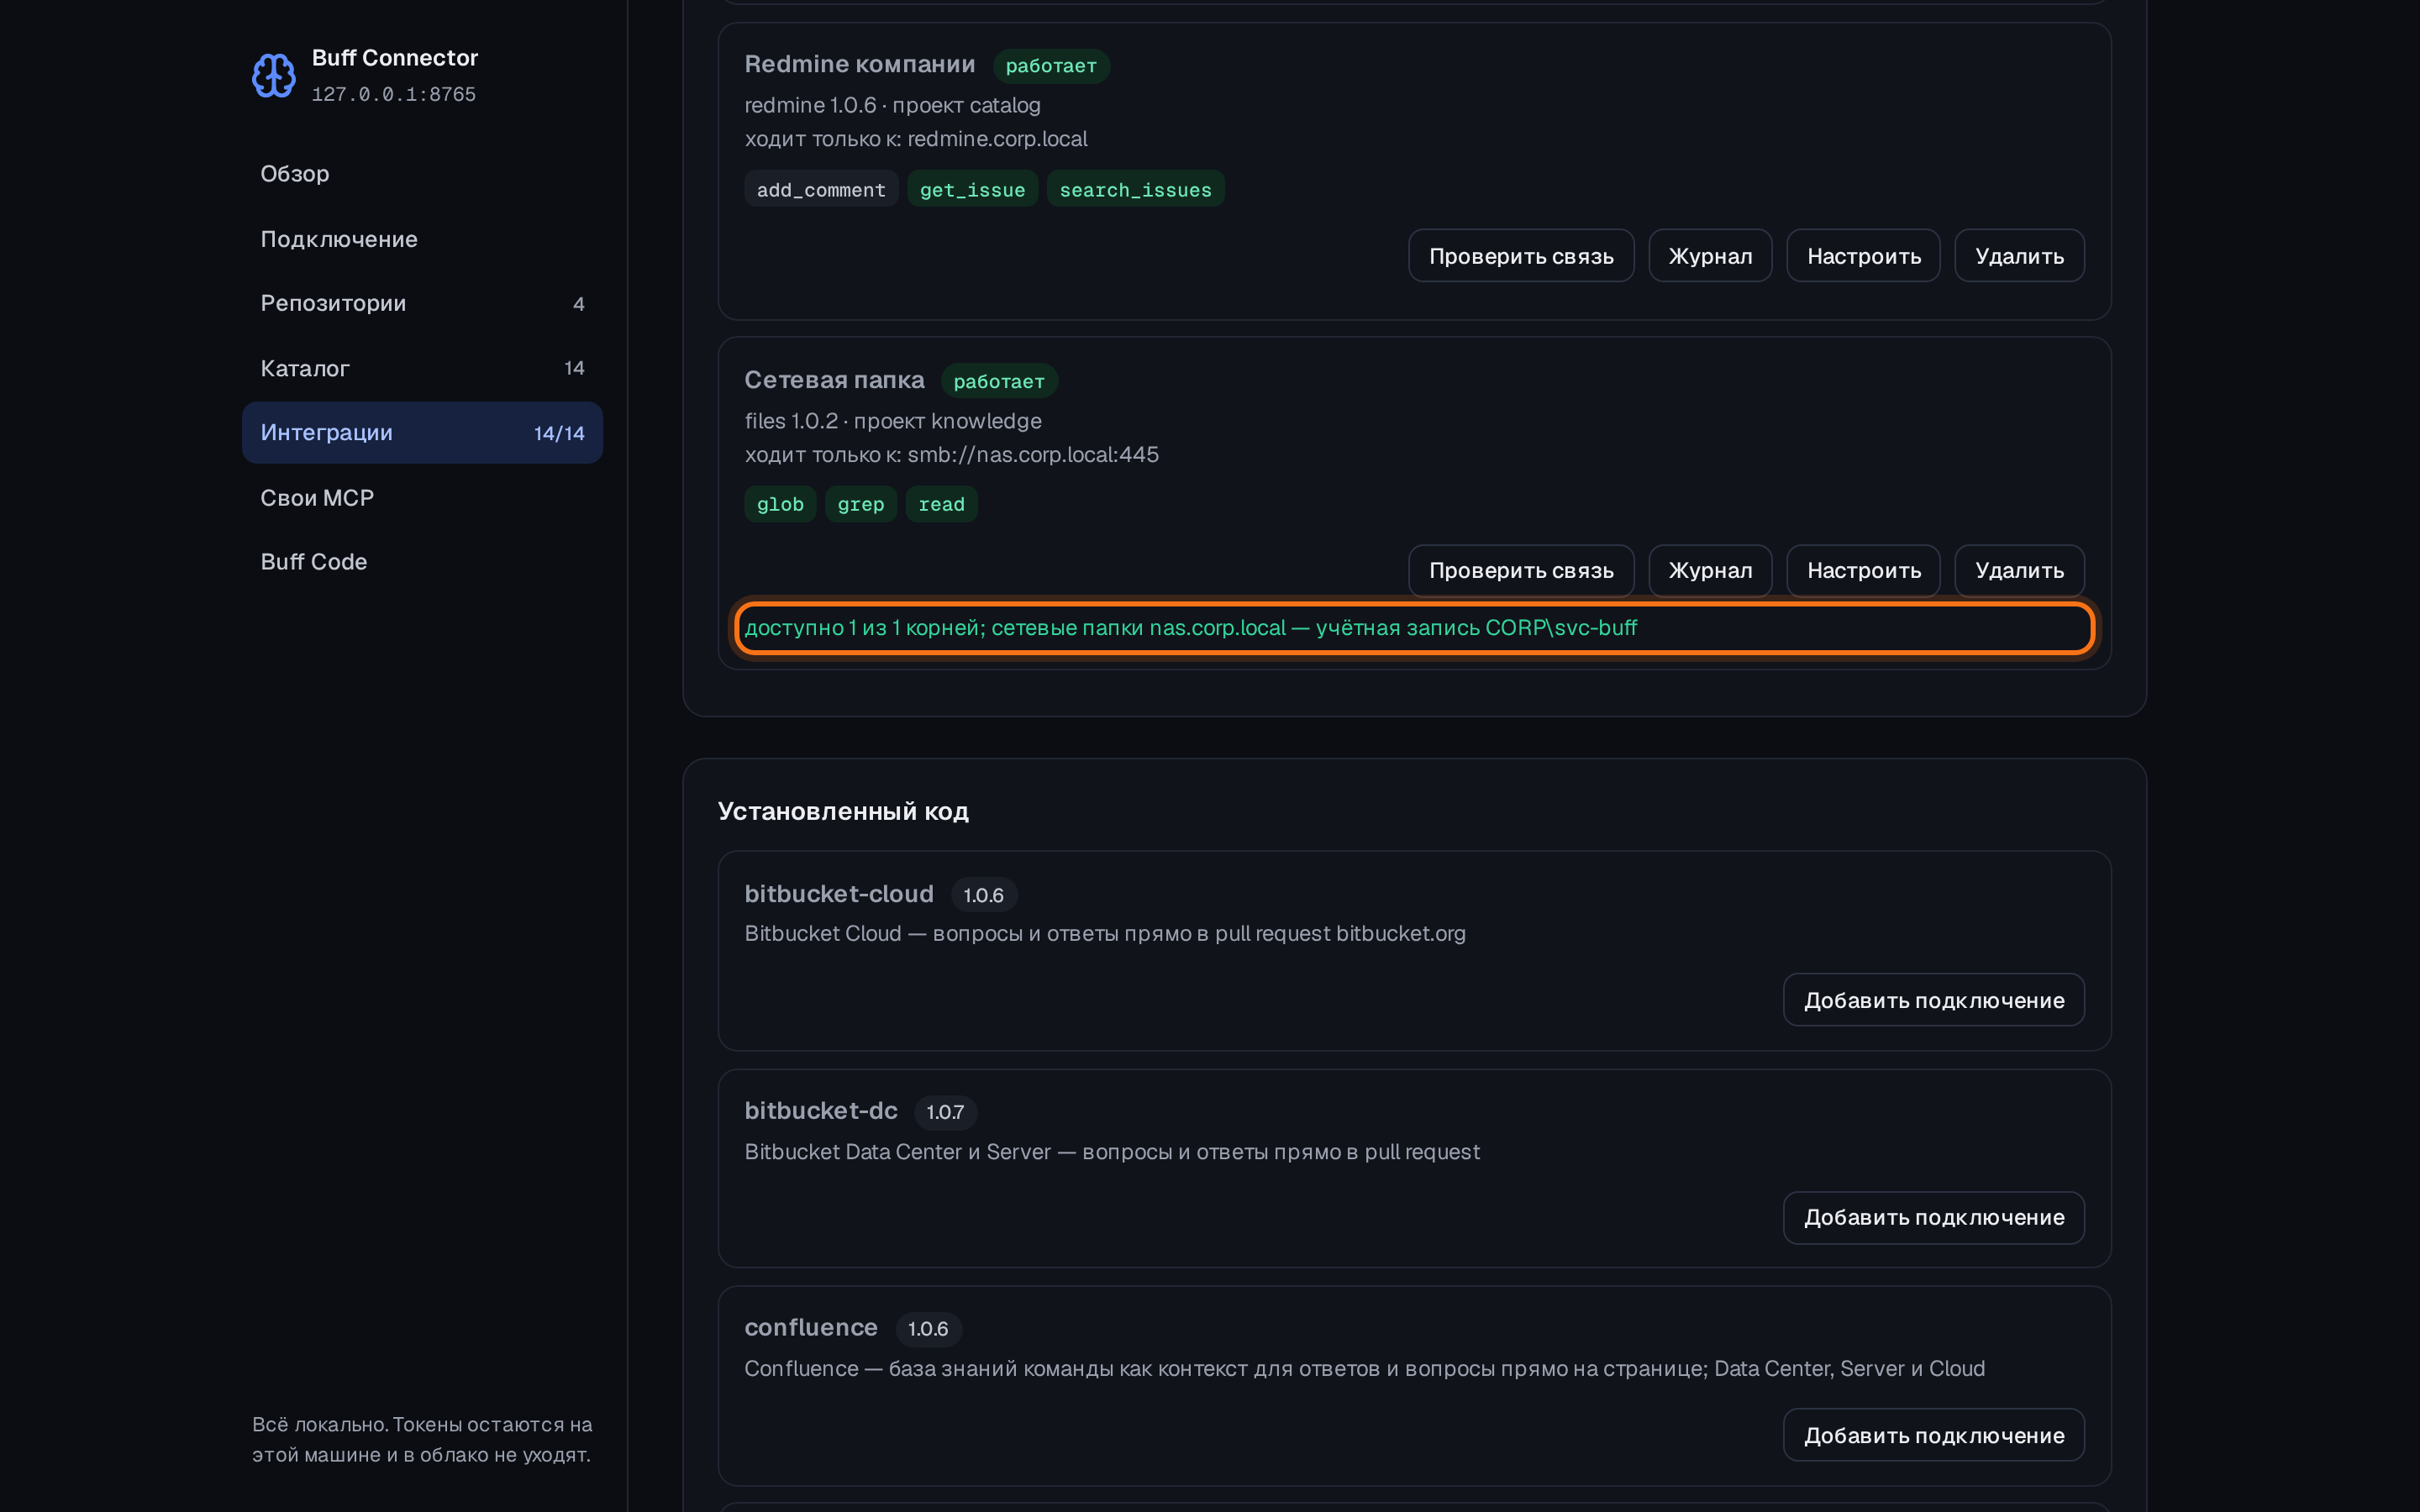Click the get_issue tool tag
Viewport: 2420px width, 1512px height.
972,189
